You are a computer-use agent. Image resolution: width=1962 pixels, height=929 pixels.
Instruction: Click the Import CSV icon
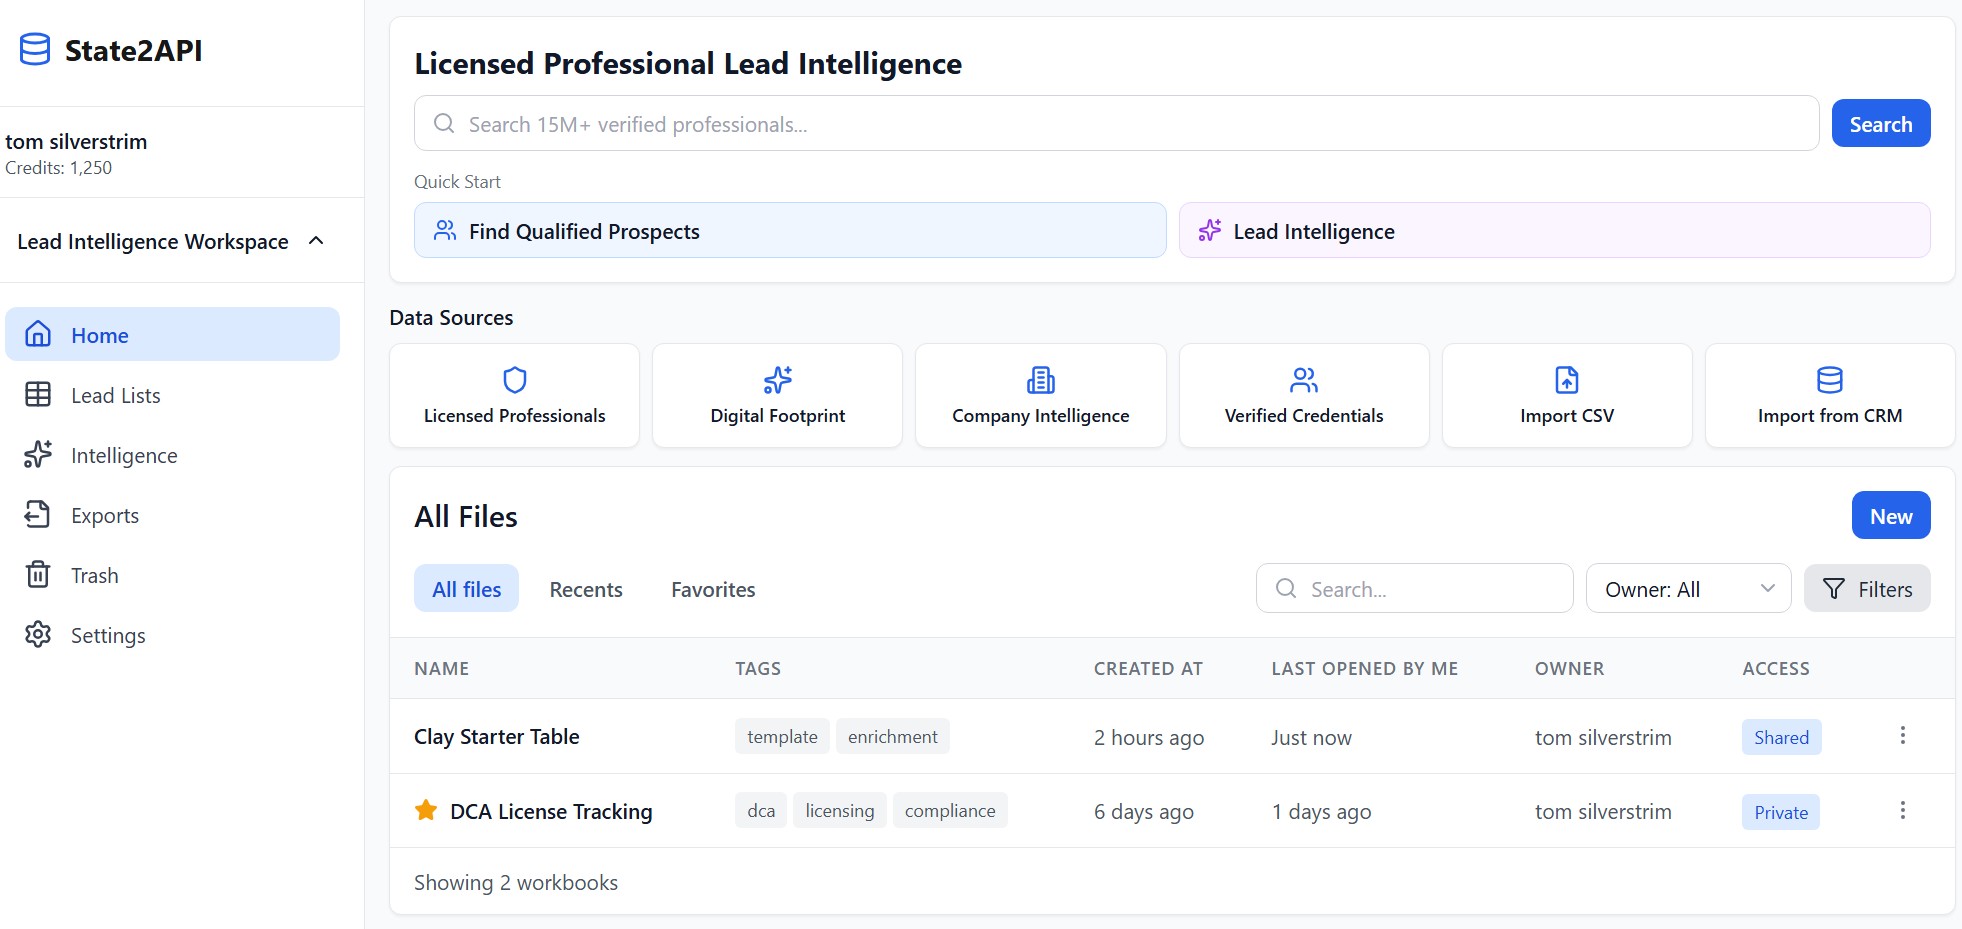tap(1566, 380)
